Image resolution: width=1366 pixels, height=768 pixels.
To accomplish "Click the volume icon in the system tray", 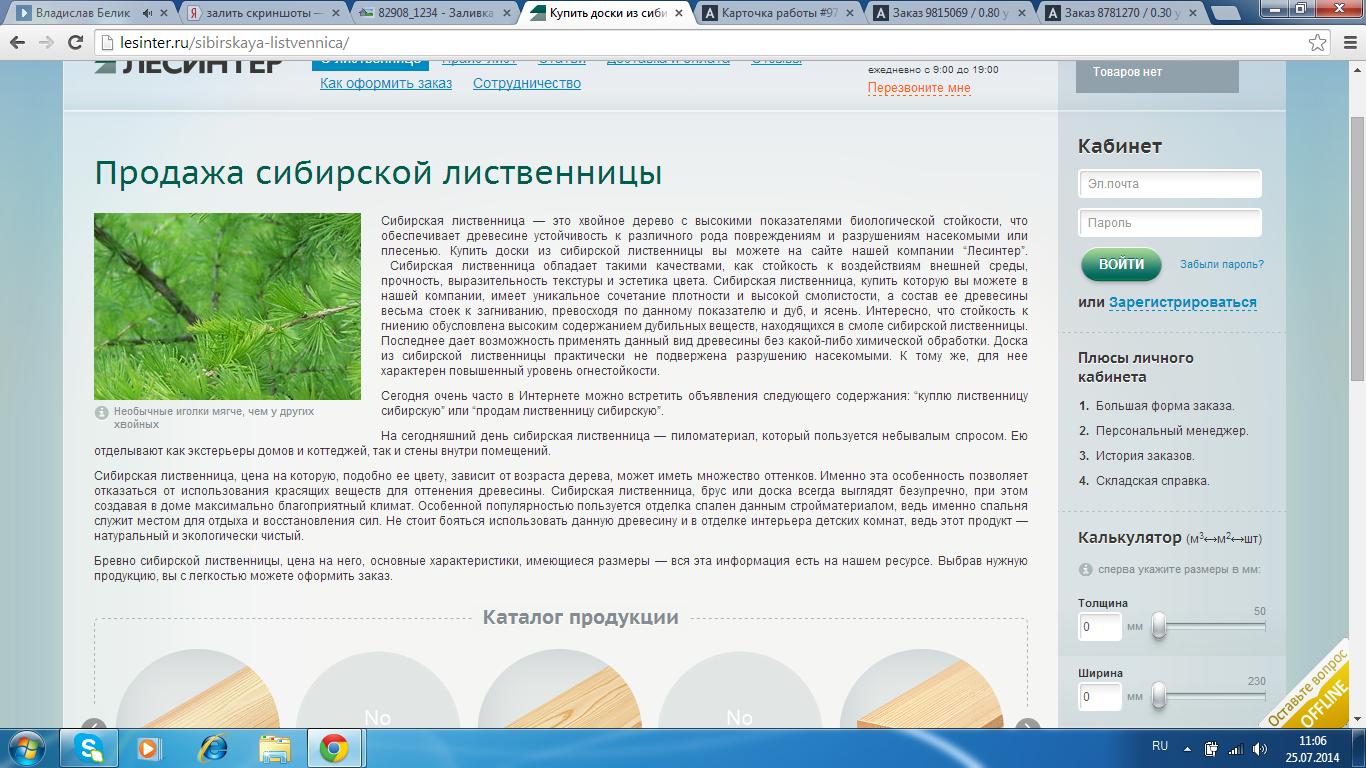I will pos(1258,748).
